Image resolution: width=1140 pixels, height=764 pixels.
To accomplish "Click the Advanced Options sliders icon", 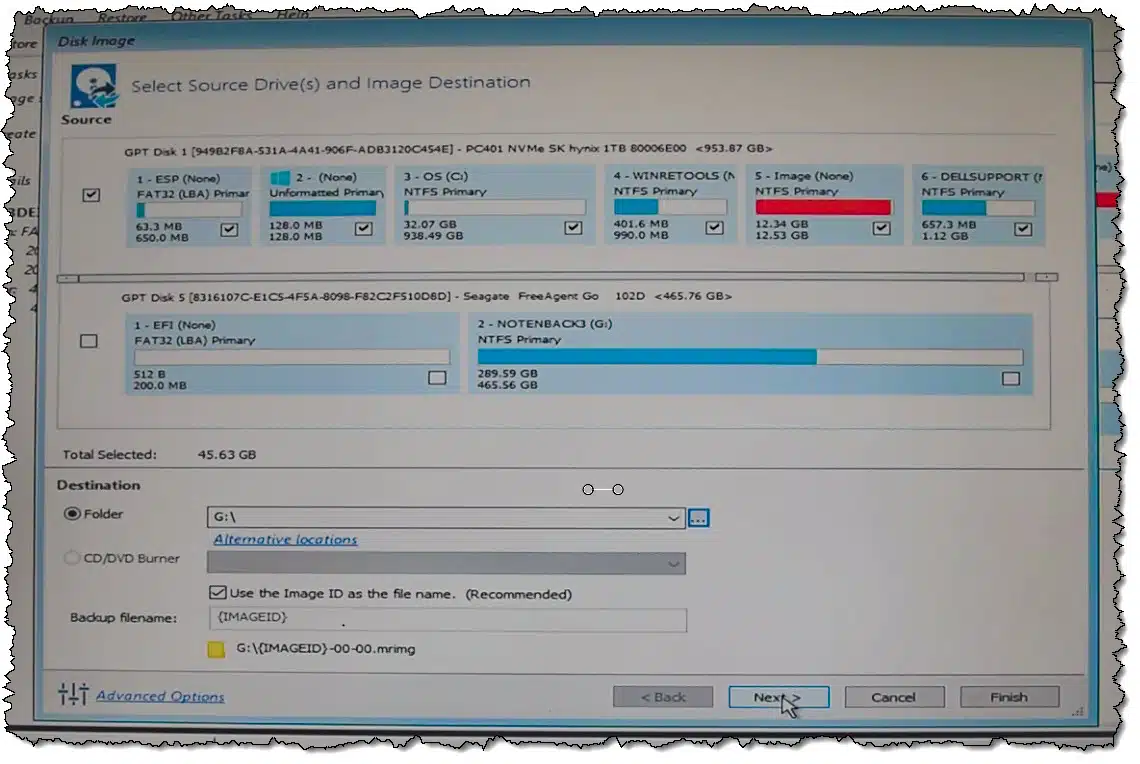I will point(73,694).
